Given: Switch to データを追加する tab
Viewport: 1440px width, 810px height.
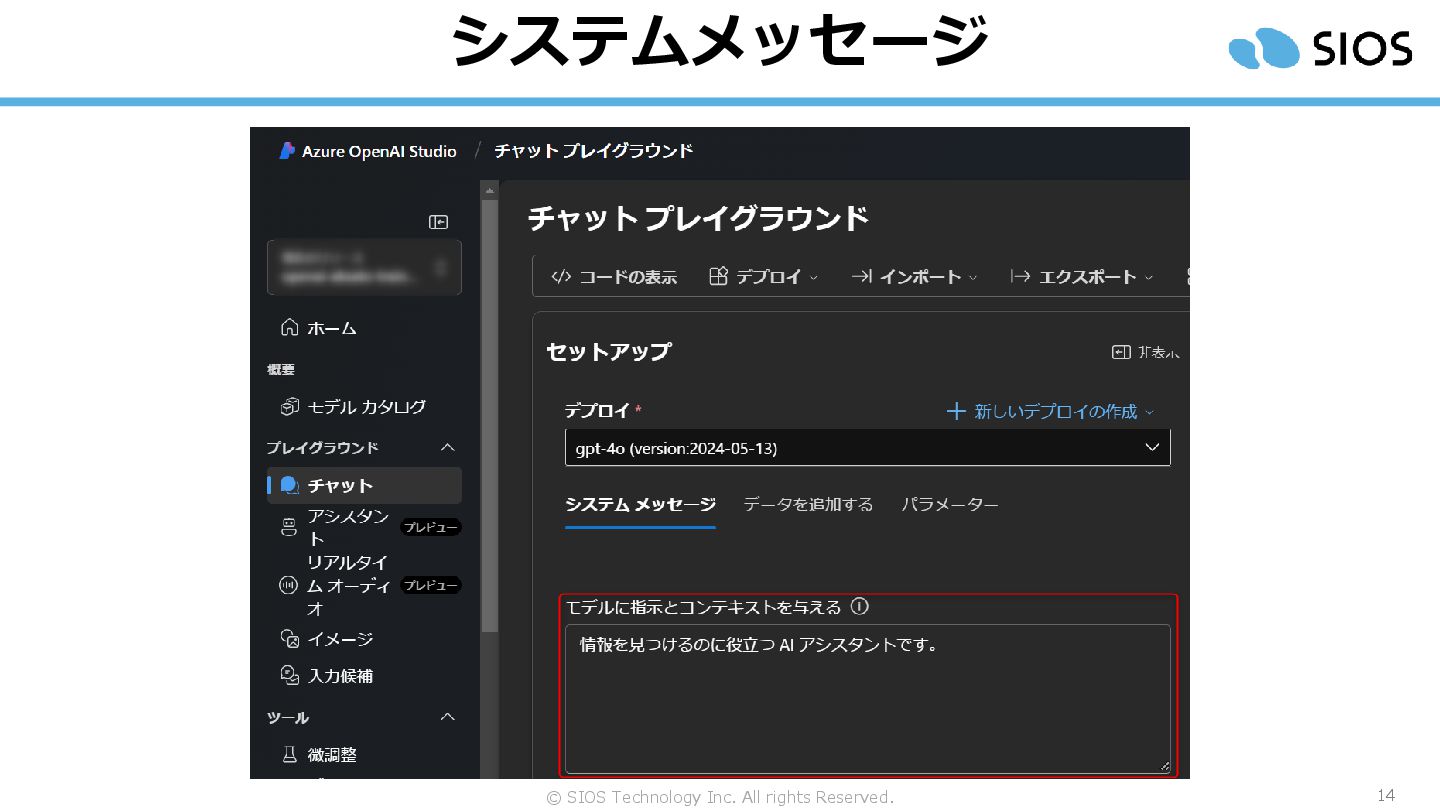Looking at the screenshot, I should click(808, 505).
